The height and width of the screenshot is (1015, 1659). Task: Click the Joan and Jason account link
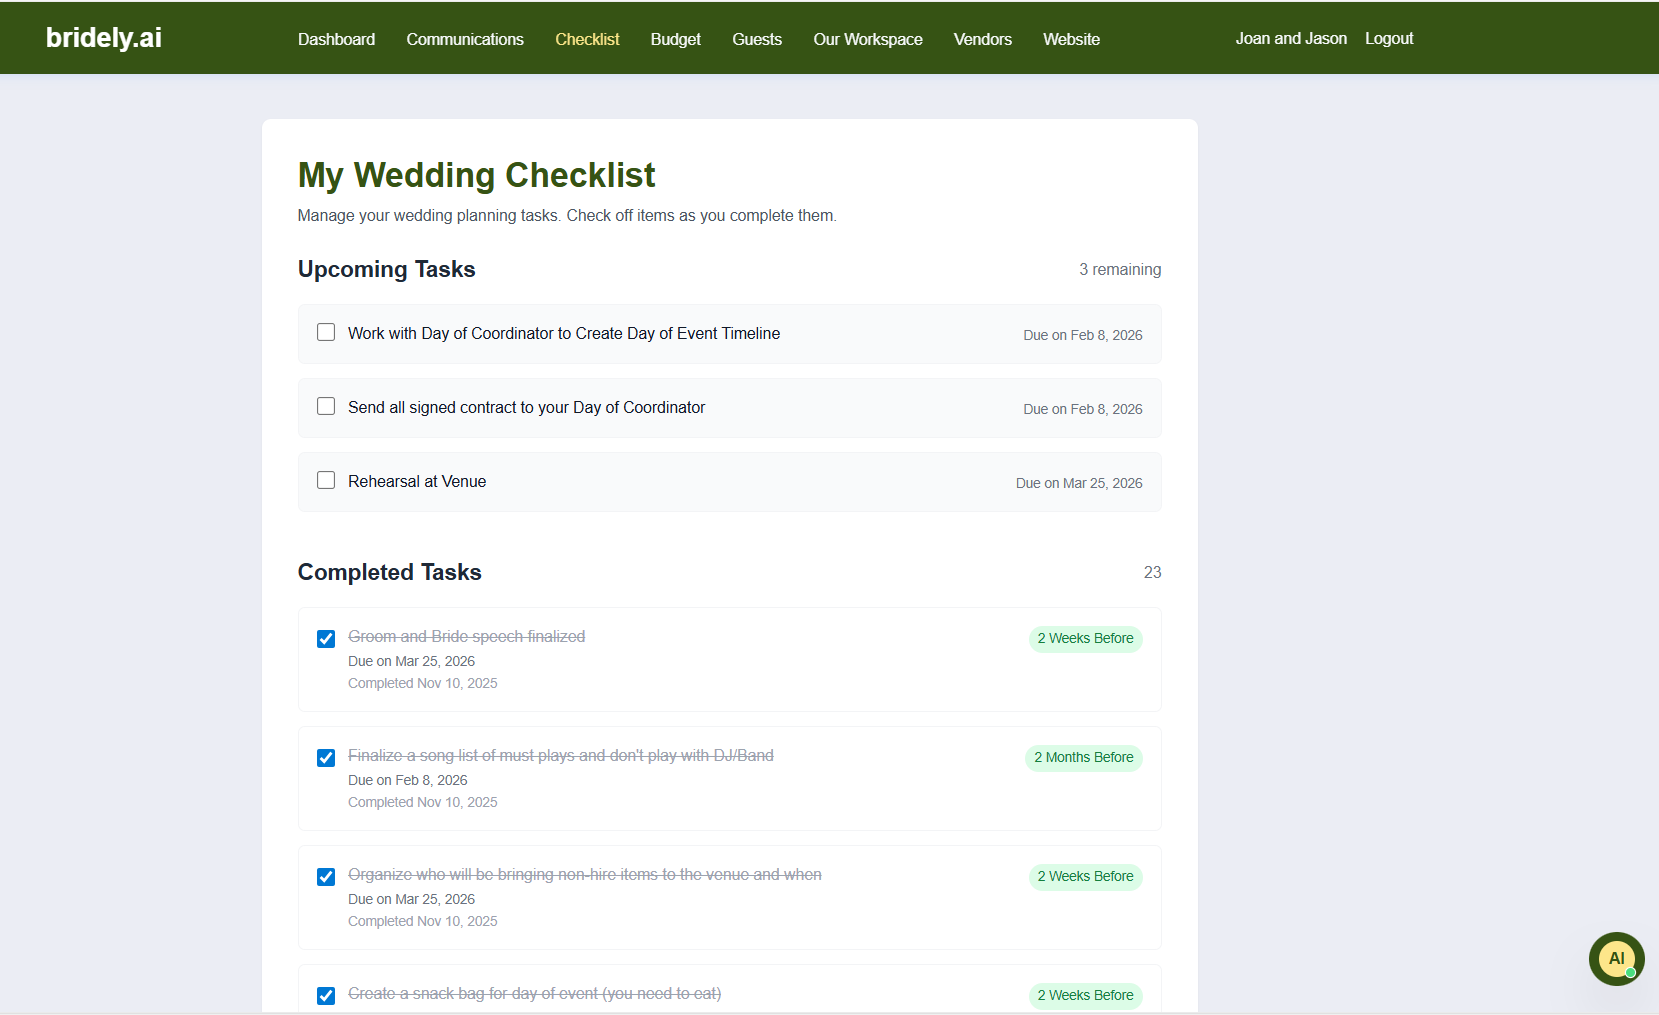[1291, 38]
